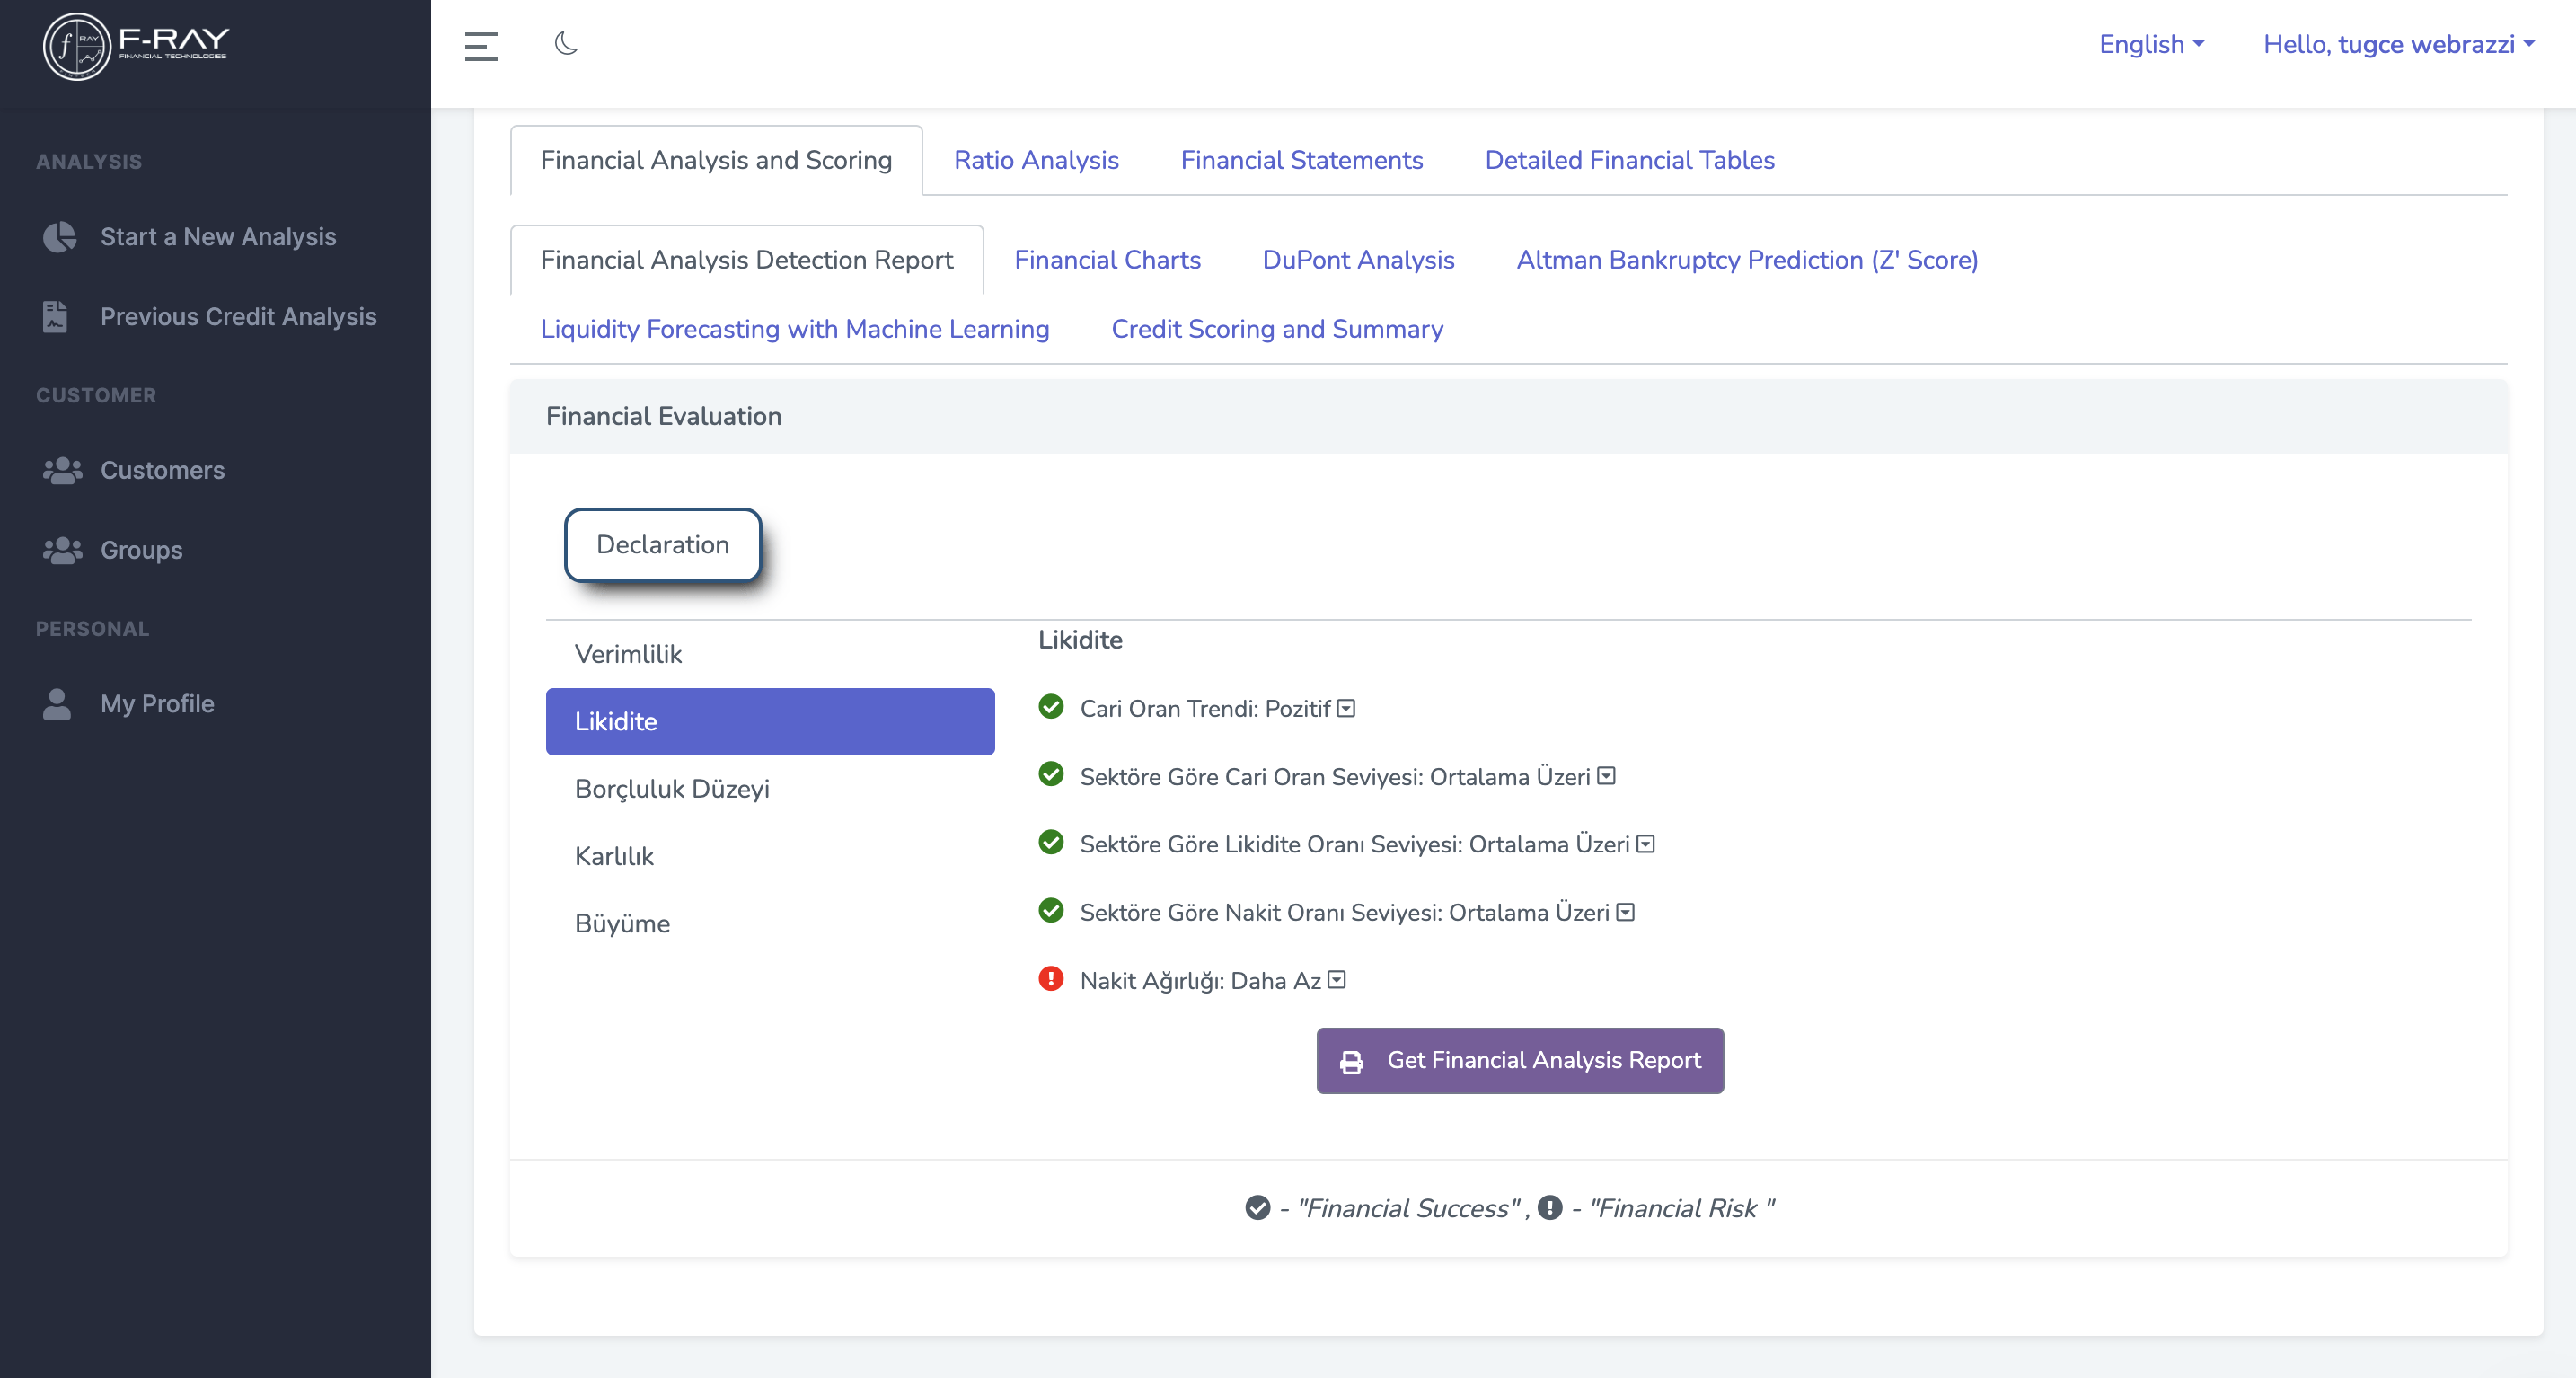
Task: Toggle the hamburger sidebar menu
Action: pyautogui.click(x=481, y=45)
